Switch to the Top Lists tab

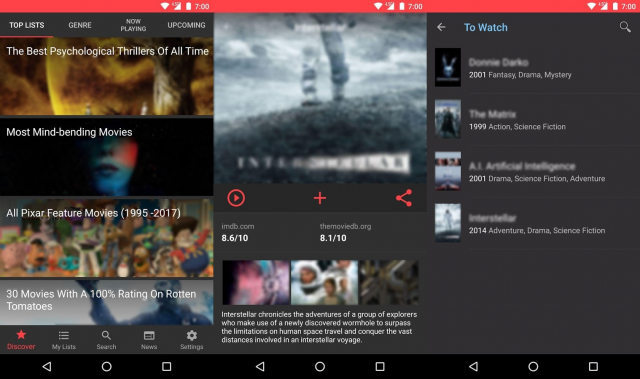click(27, 25)
